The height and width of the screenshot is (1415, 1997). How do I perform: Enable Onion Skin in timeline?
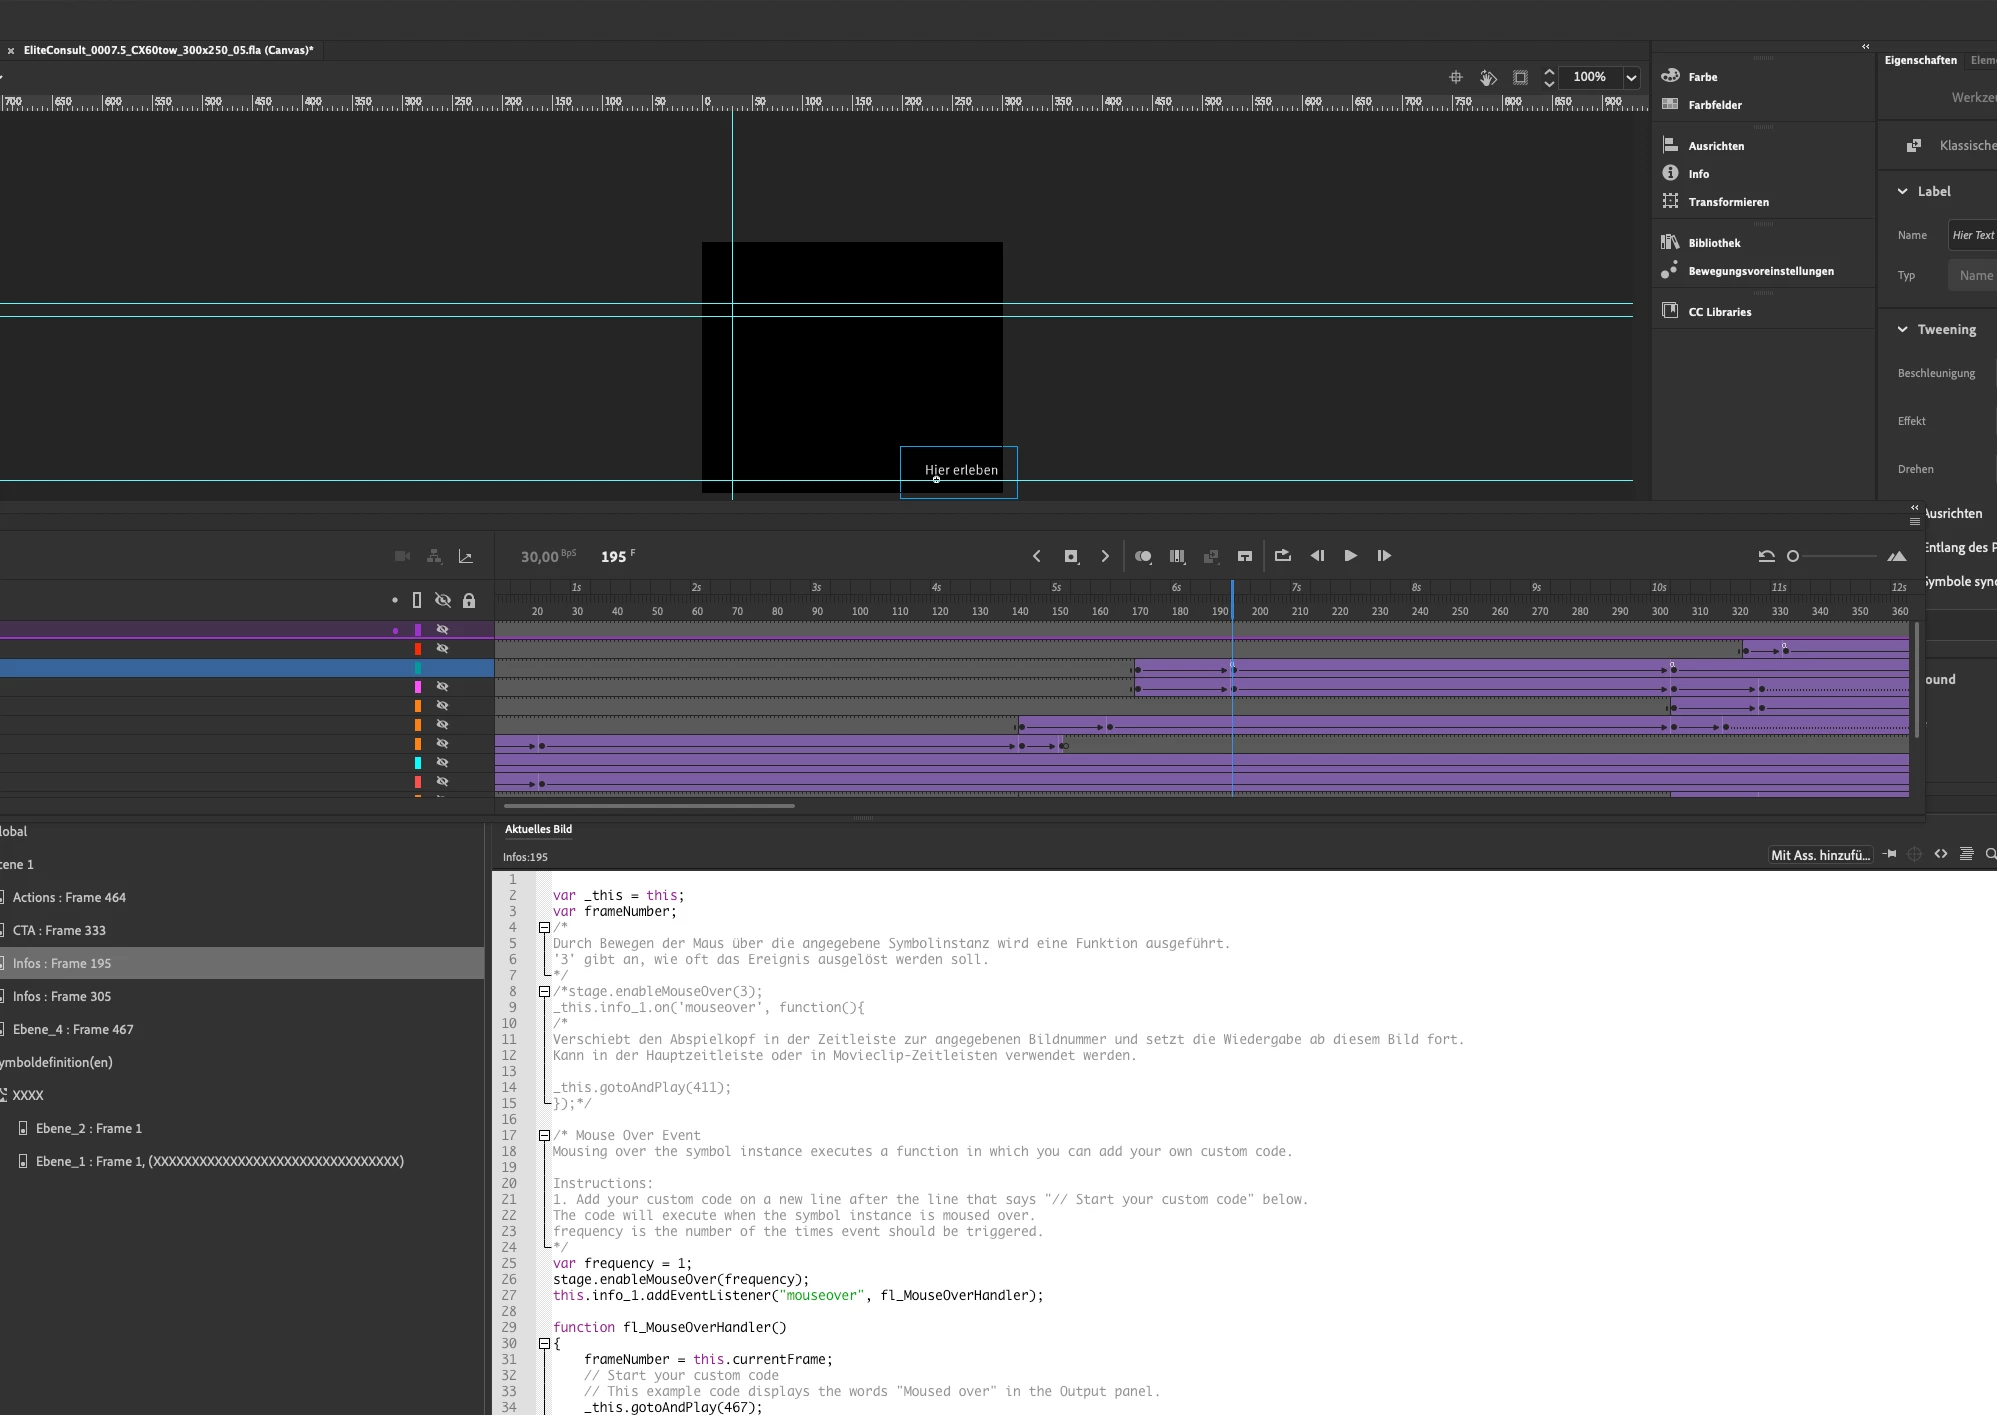pos(1143,556)
